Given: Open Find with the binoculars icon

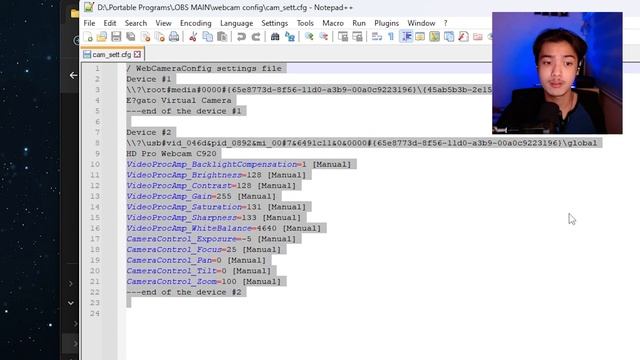Looking at the screenshot, I should coord(275,37).
